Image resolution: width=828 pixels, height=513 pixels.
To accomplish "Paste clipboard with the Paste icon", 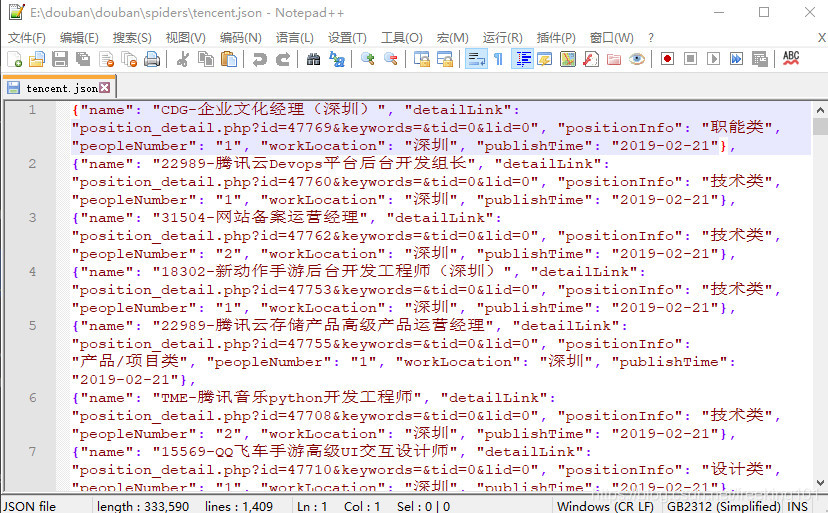I will pyautogui.click(x=229, y=59).
